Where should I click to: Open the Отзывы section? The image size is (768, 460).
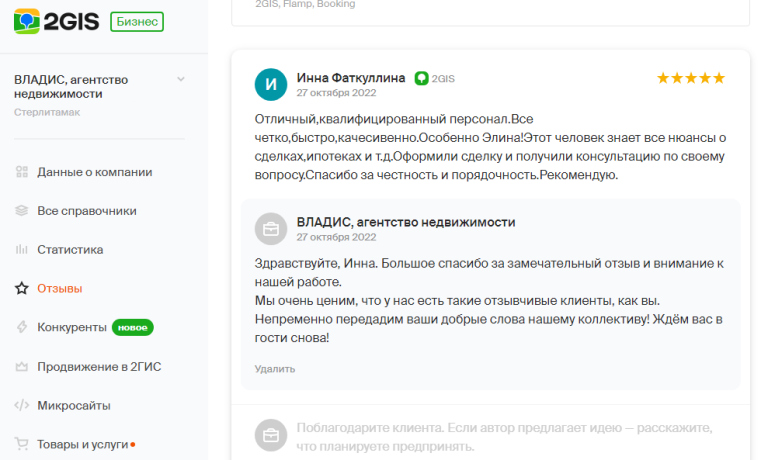[x=60, y=289]
